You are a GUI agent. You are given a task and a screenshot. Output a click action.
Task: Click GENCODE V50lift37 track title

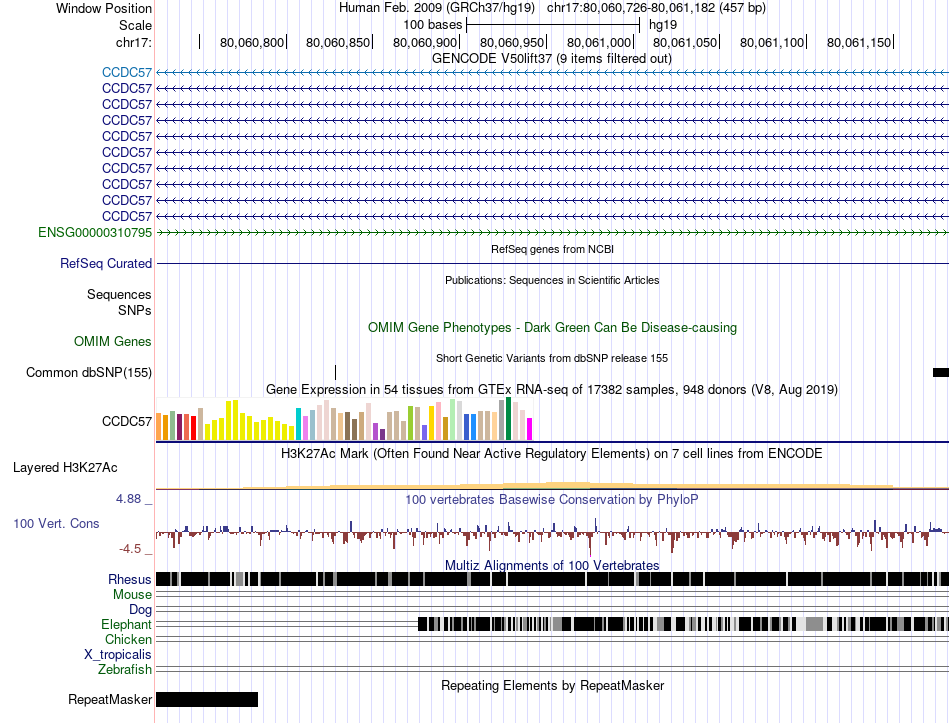click(552, 59)
